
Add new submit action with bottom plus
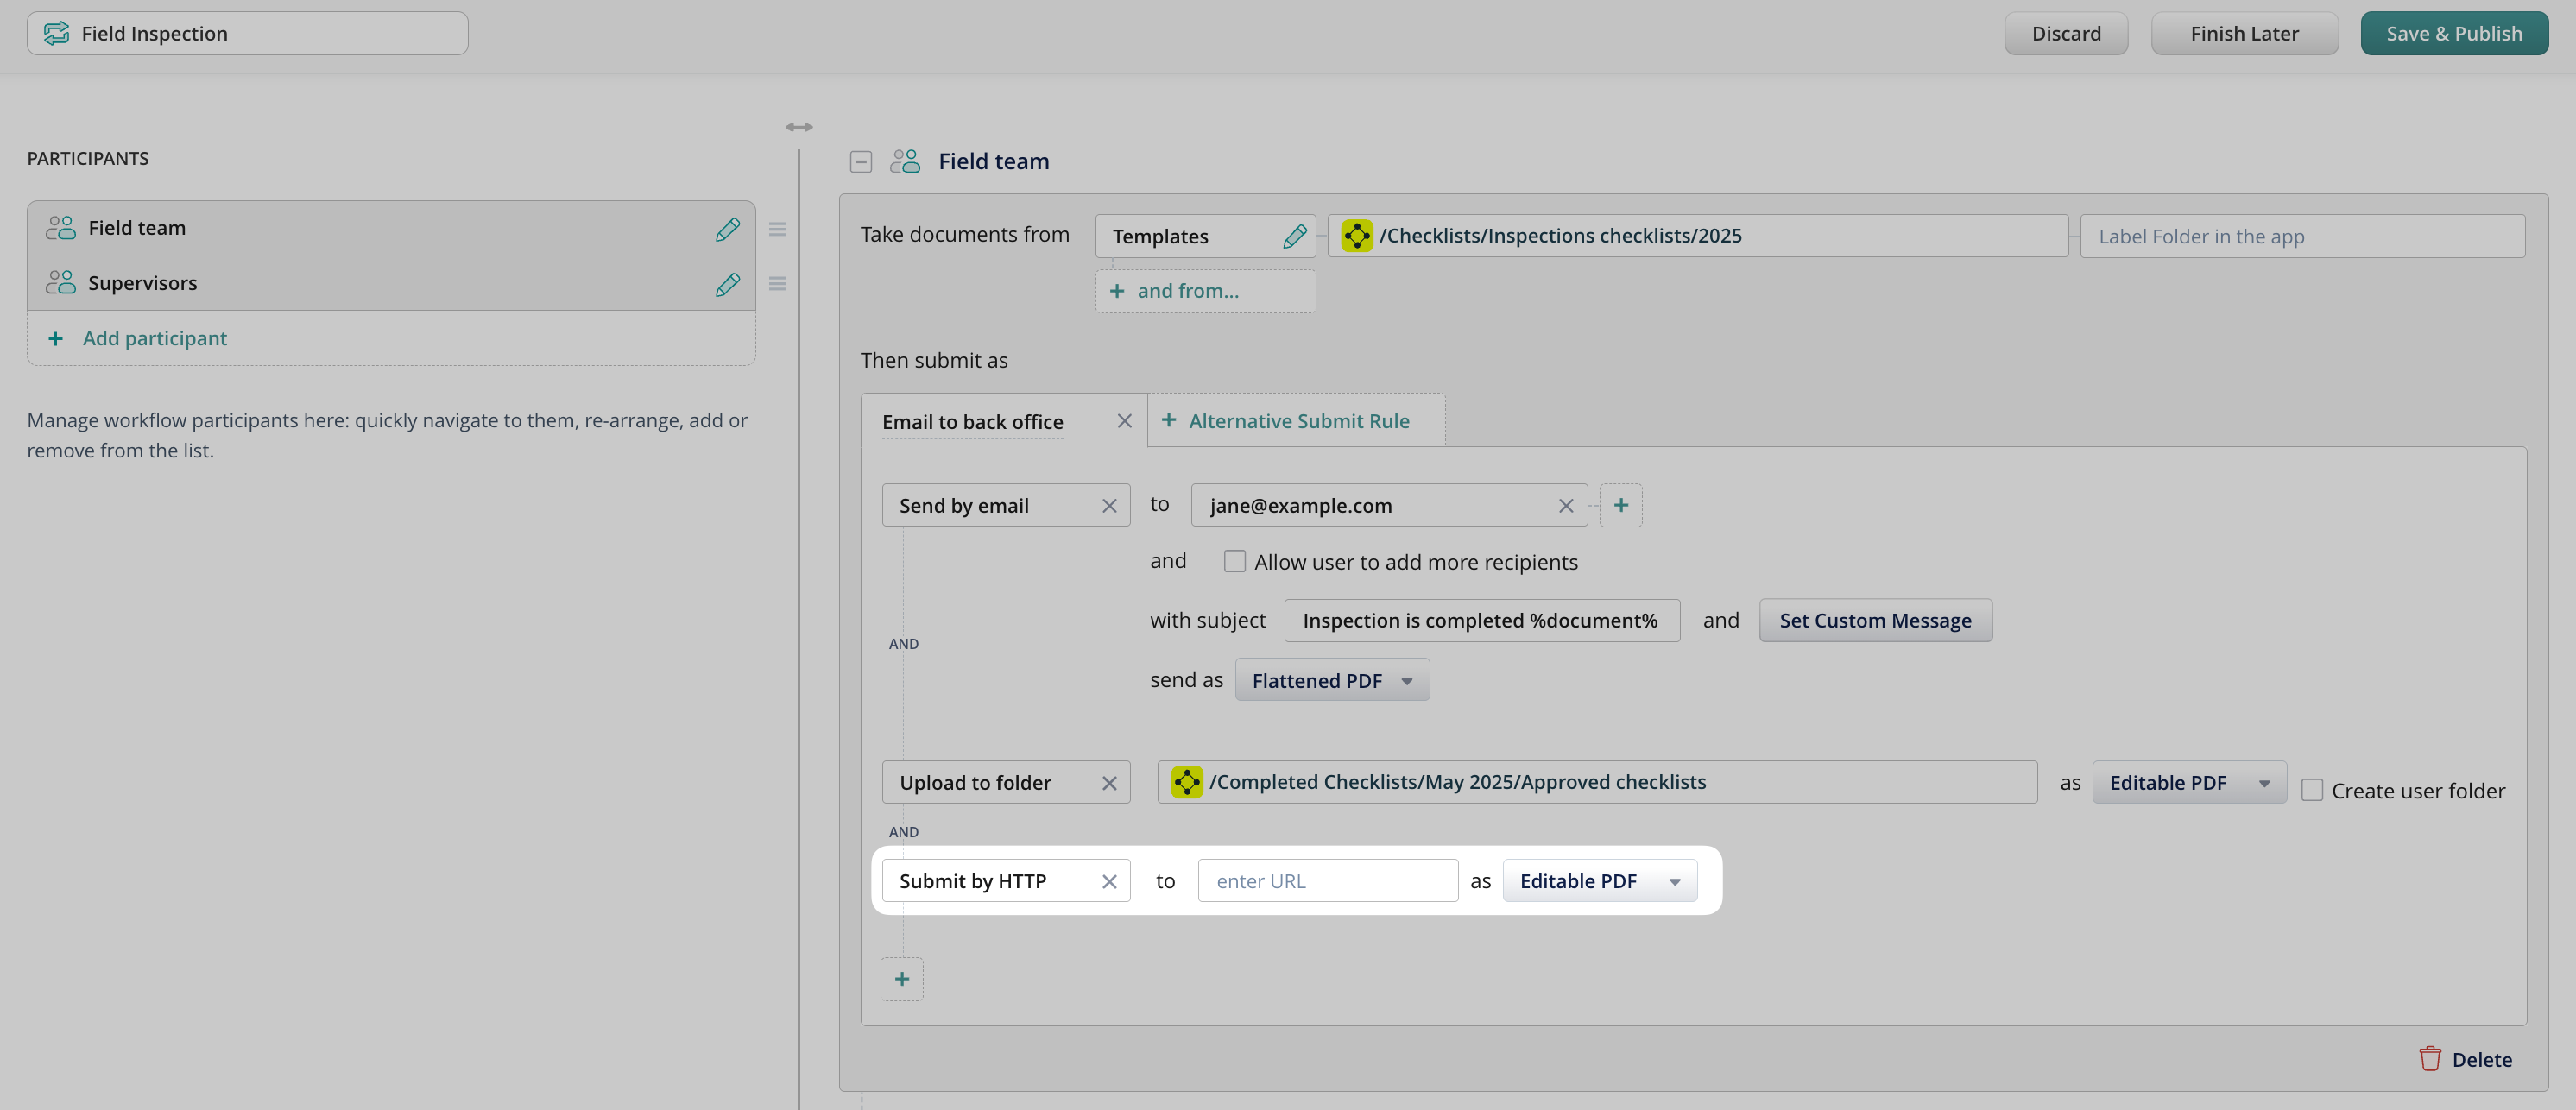pos(901,979)
